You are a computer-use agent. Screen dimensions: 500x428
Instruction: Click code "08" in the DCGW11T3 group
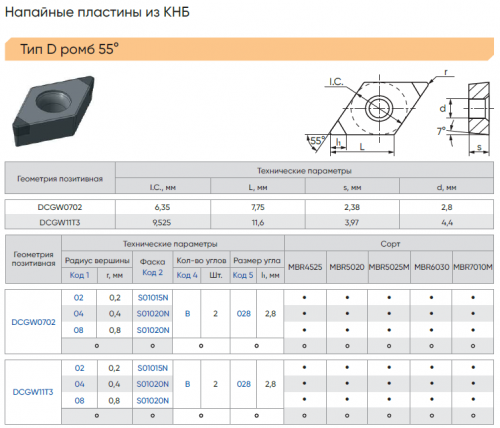click(x=79, y=401)
